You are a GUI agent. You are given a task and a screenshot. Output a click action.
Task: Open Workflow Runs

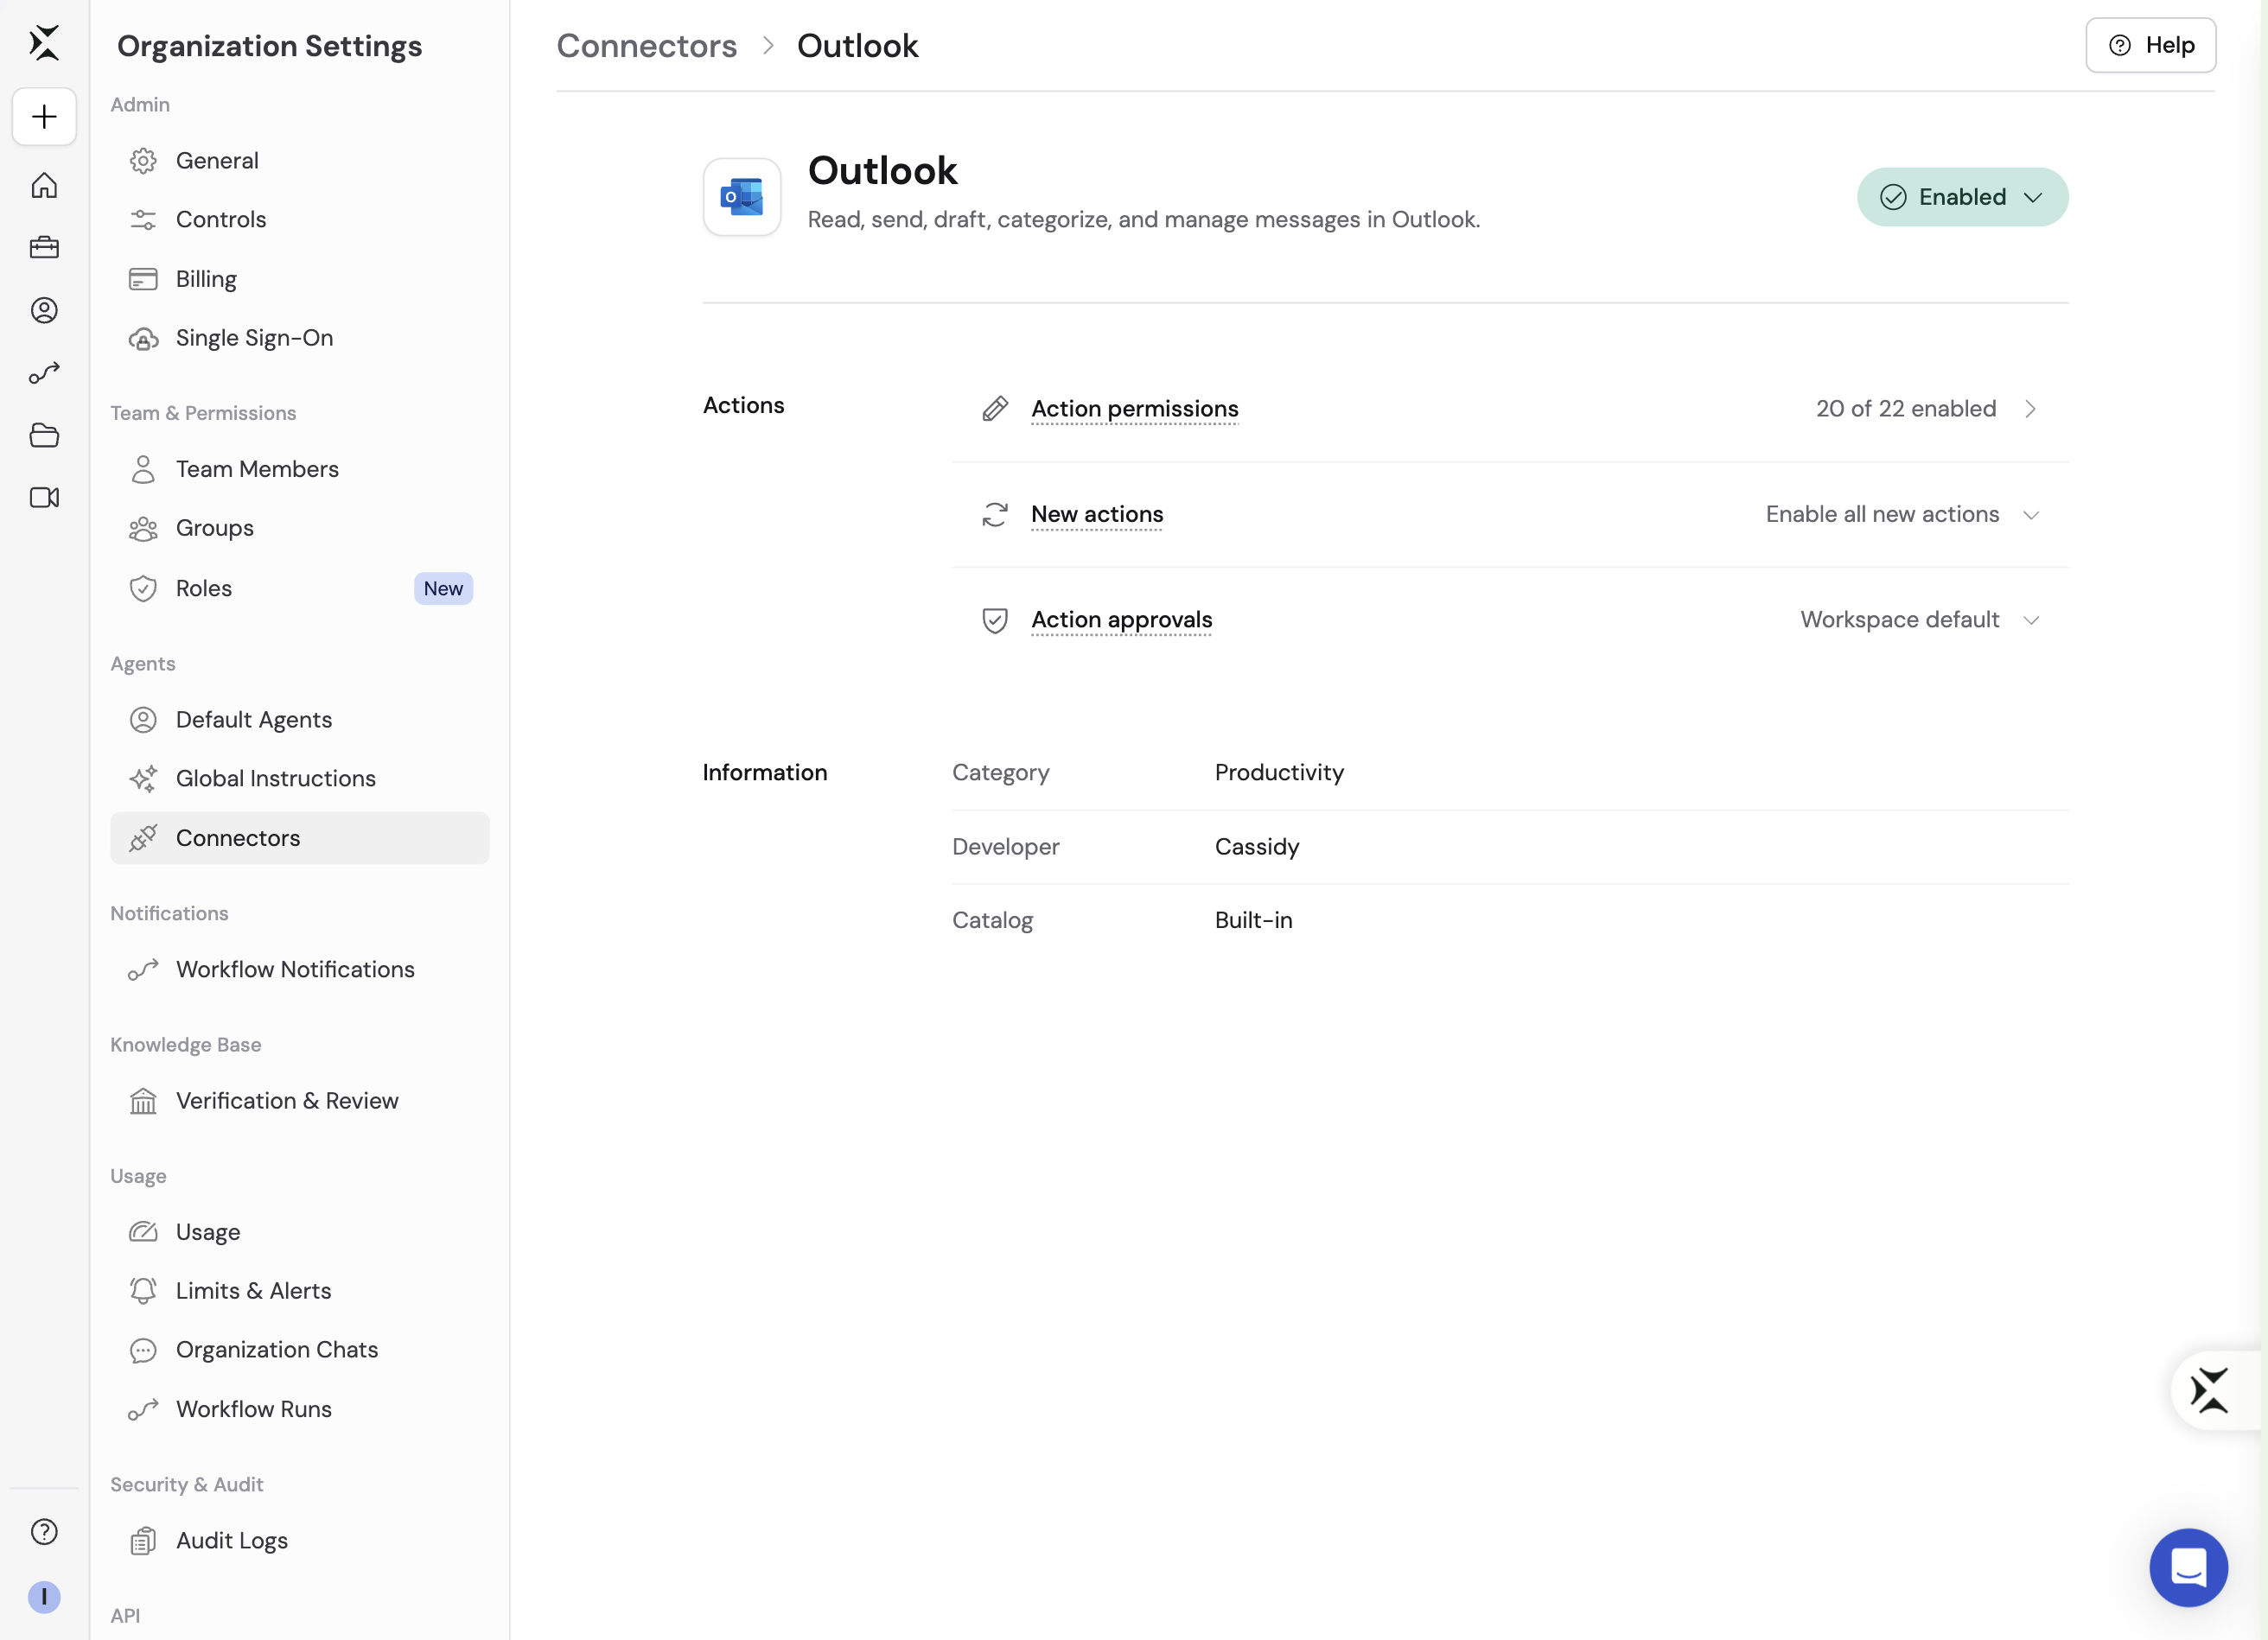tap(300, 1409)
